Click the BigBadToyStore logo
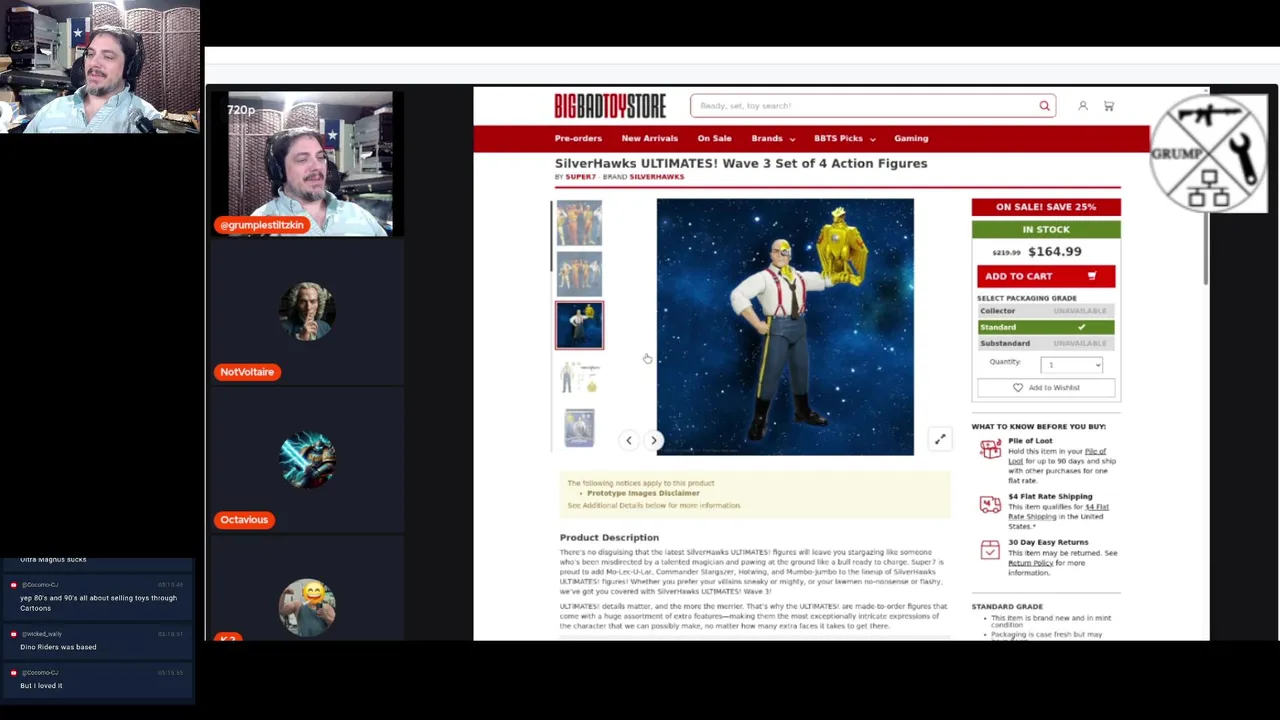 [610, 105]
